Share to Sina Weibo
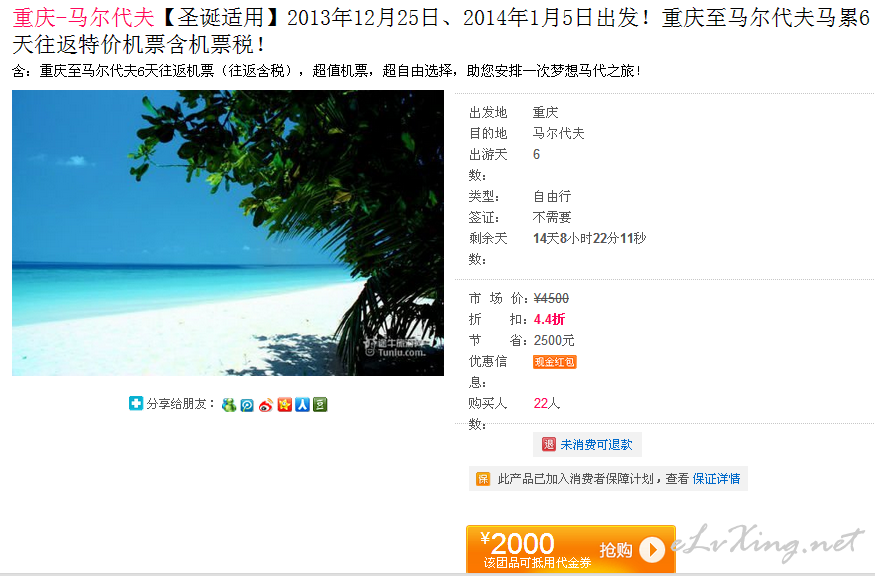 tap(266, 405)
